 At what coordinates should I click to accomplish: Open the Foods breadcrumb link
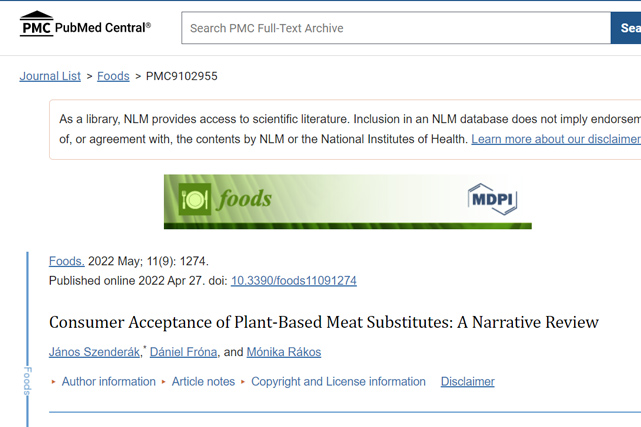tap(113, 76)
